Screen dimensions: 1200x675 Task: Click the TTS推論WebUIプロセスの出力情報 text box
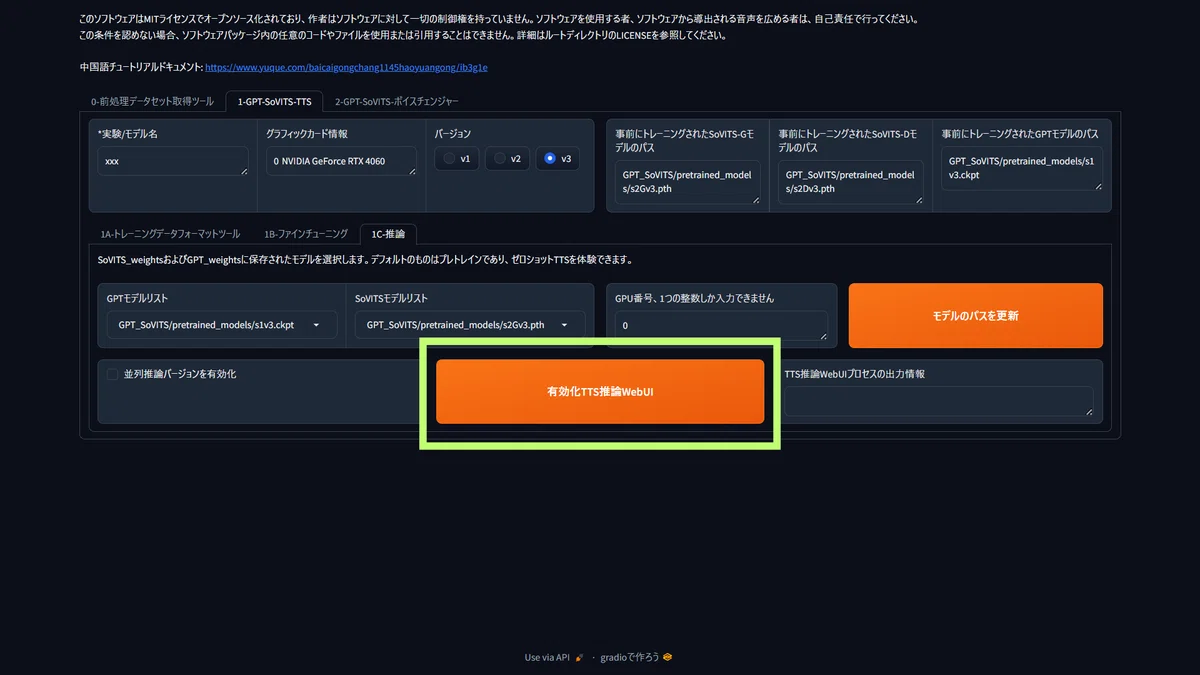(939, 401)
